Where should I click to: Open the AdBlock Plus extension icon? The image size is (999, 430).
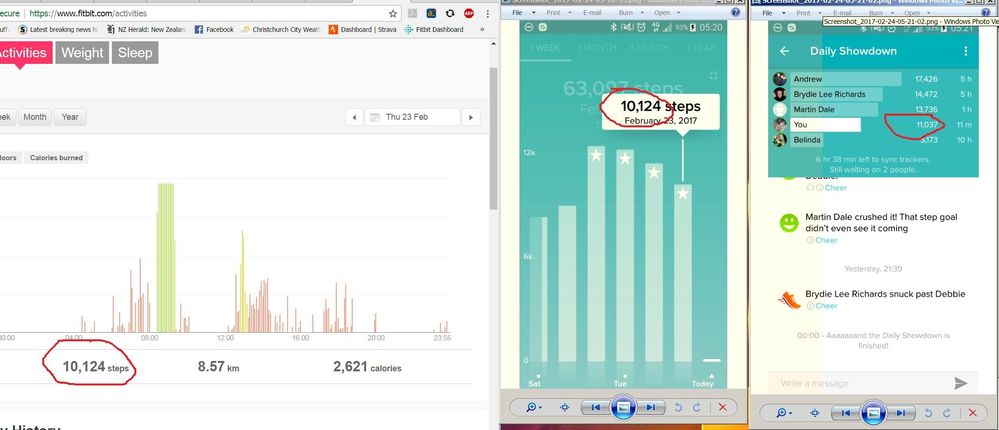pos(468,13)
